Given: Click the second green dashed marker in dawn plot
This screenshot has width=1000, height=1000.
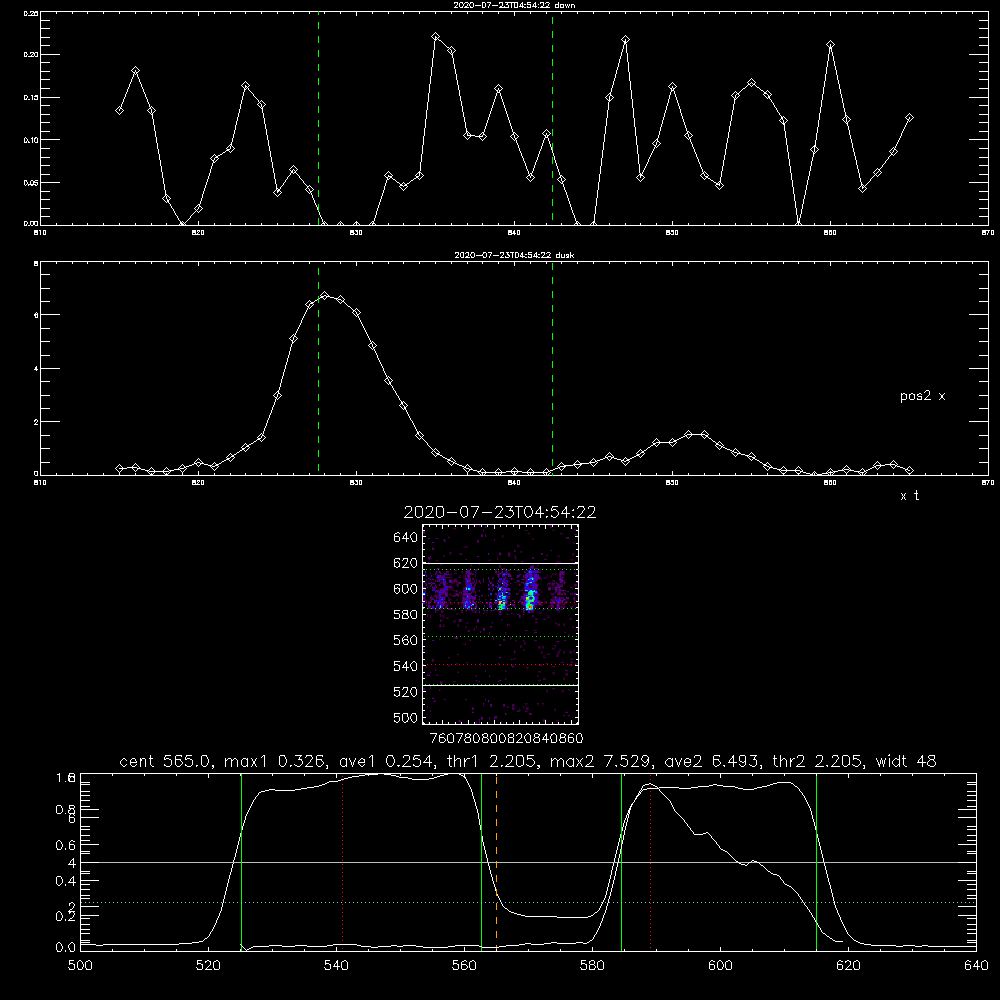Looking at the screenshot, I should [x=552, y=118].
